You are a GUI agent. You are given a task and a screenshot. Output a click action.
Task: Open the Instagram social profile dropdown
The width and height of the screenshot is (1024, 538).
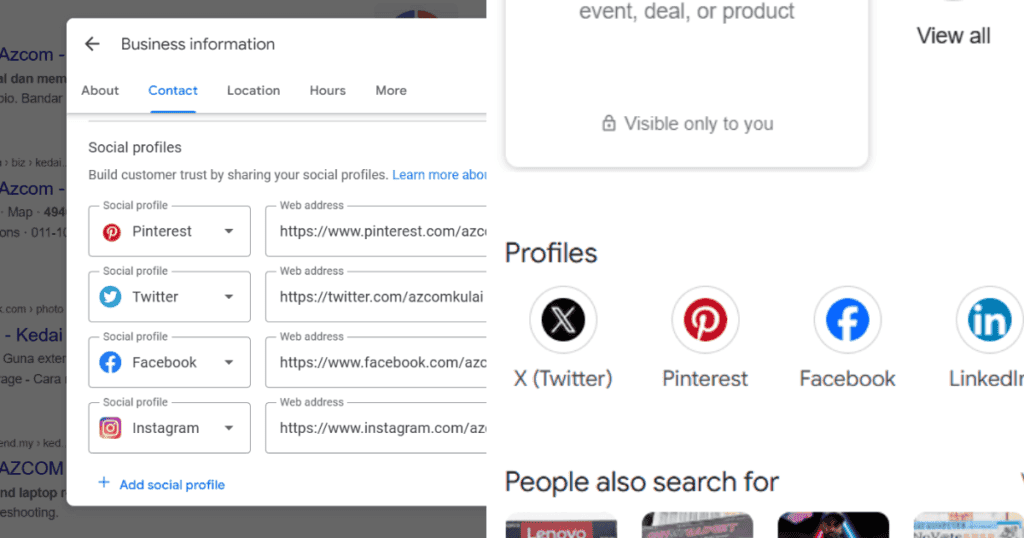click(229, 428)
